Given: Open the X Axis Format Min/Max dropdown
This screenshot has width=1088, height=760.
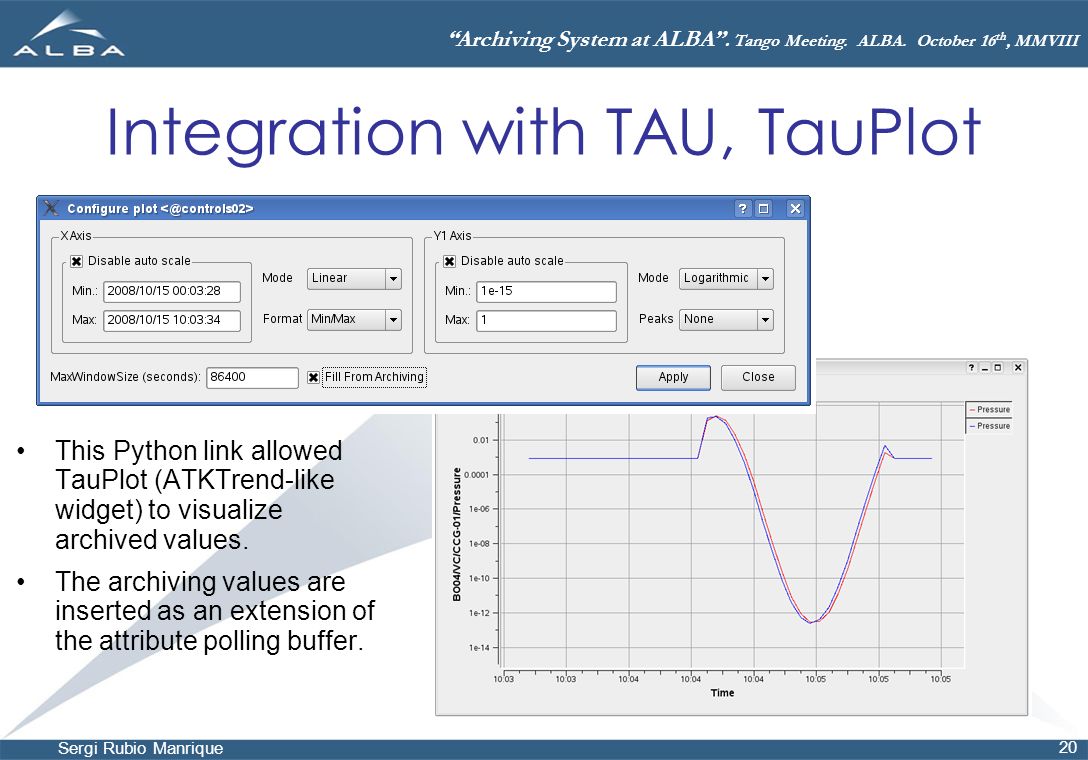Looking at the screenshot, I should (x=355, y=319).
